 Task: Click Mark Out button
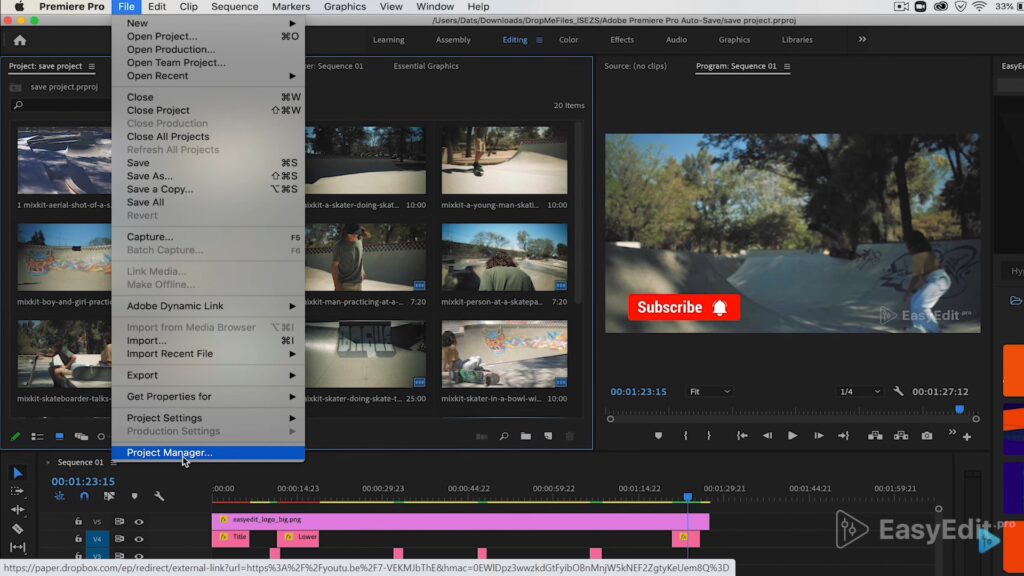point(709,436)
